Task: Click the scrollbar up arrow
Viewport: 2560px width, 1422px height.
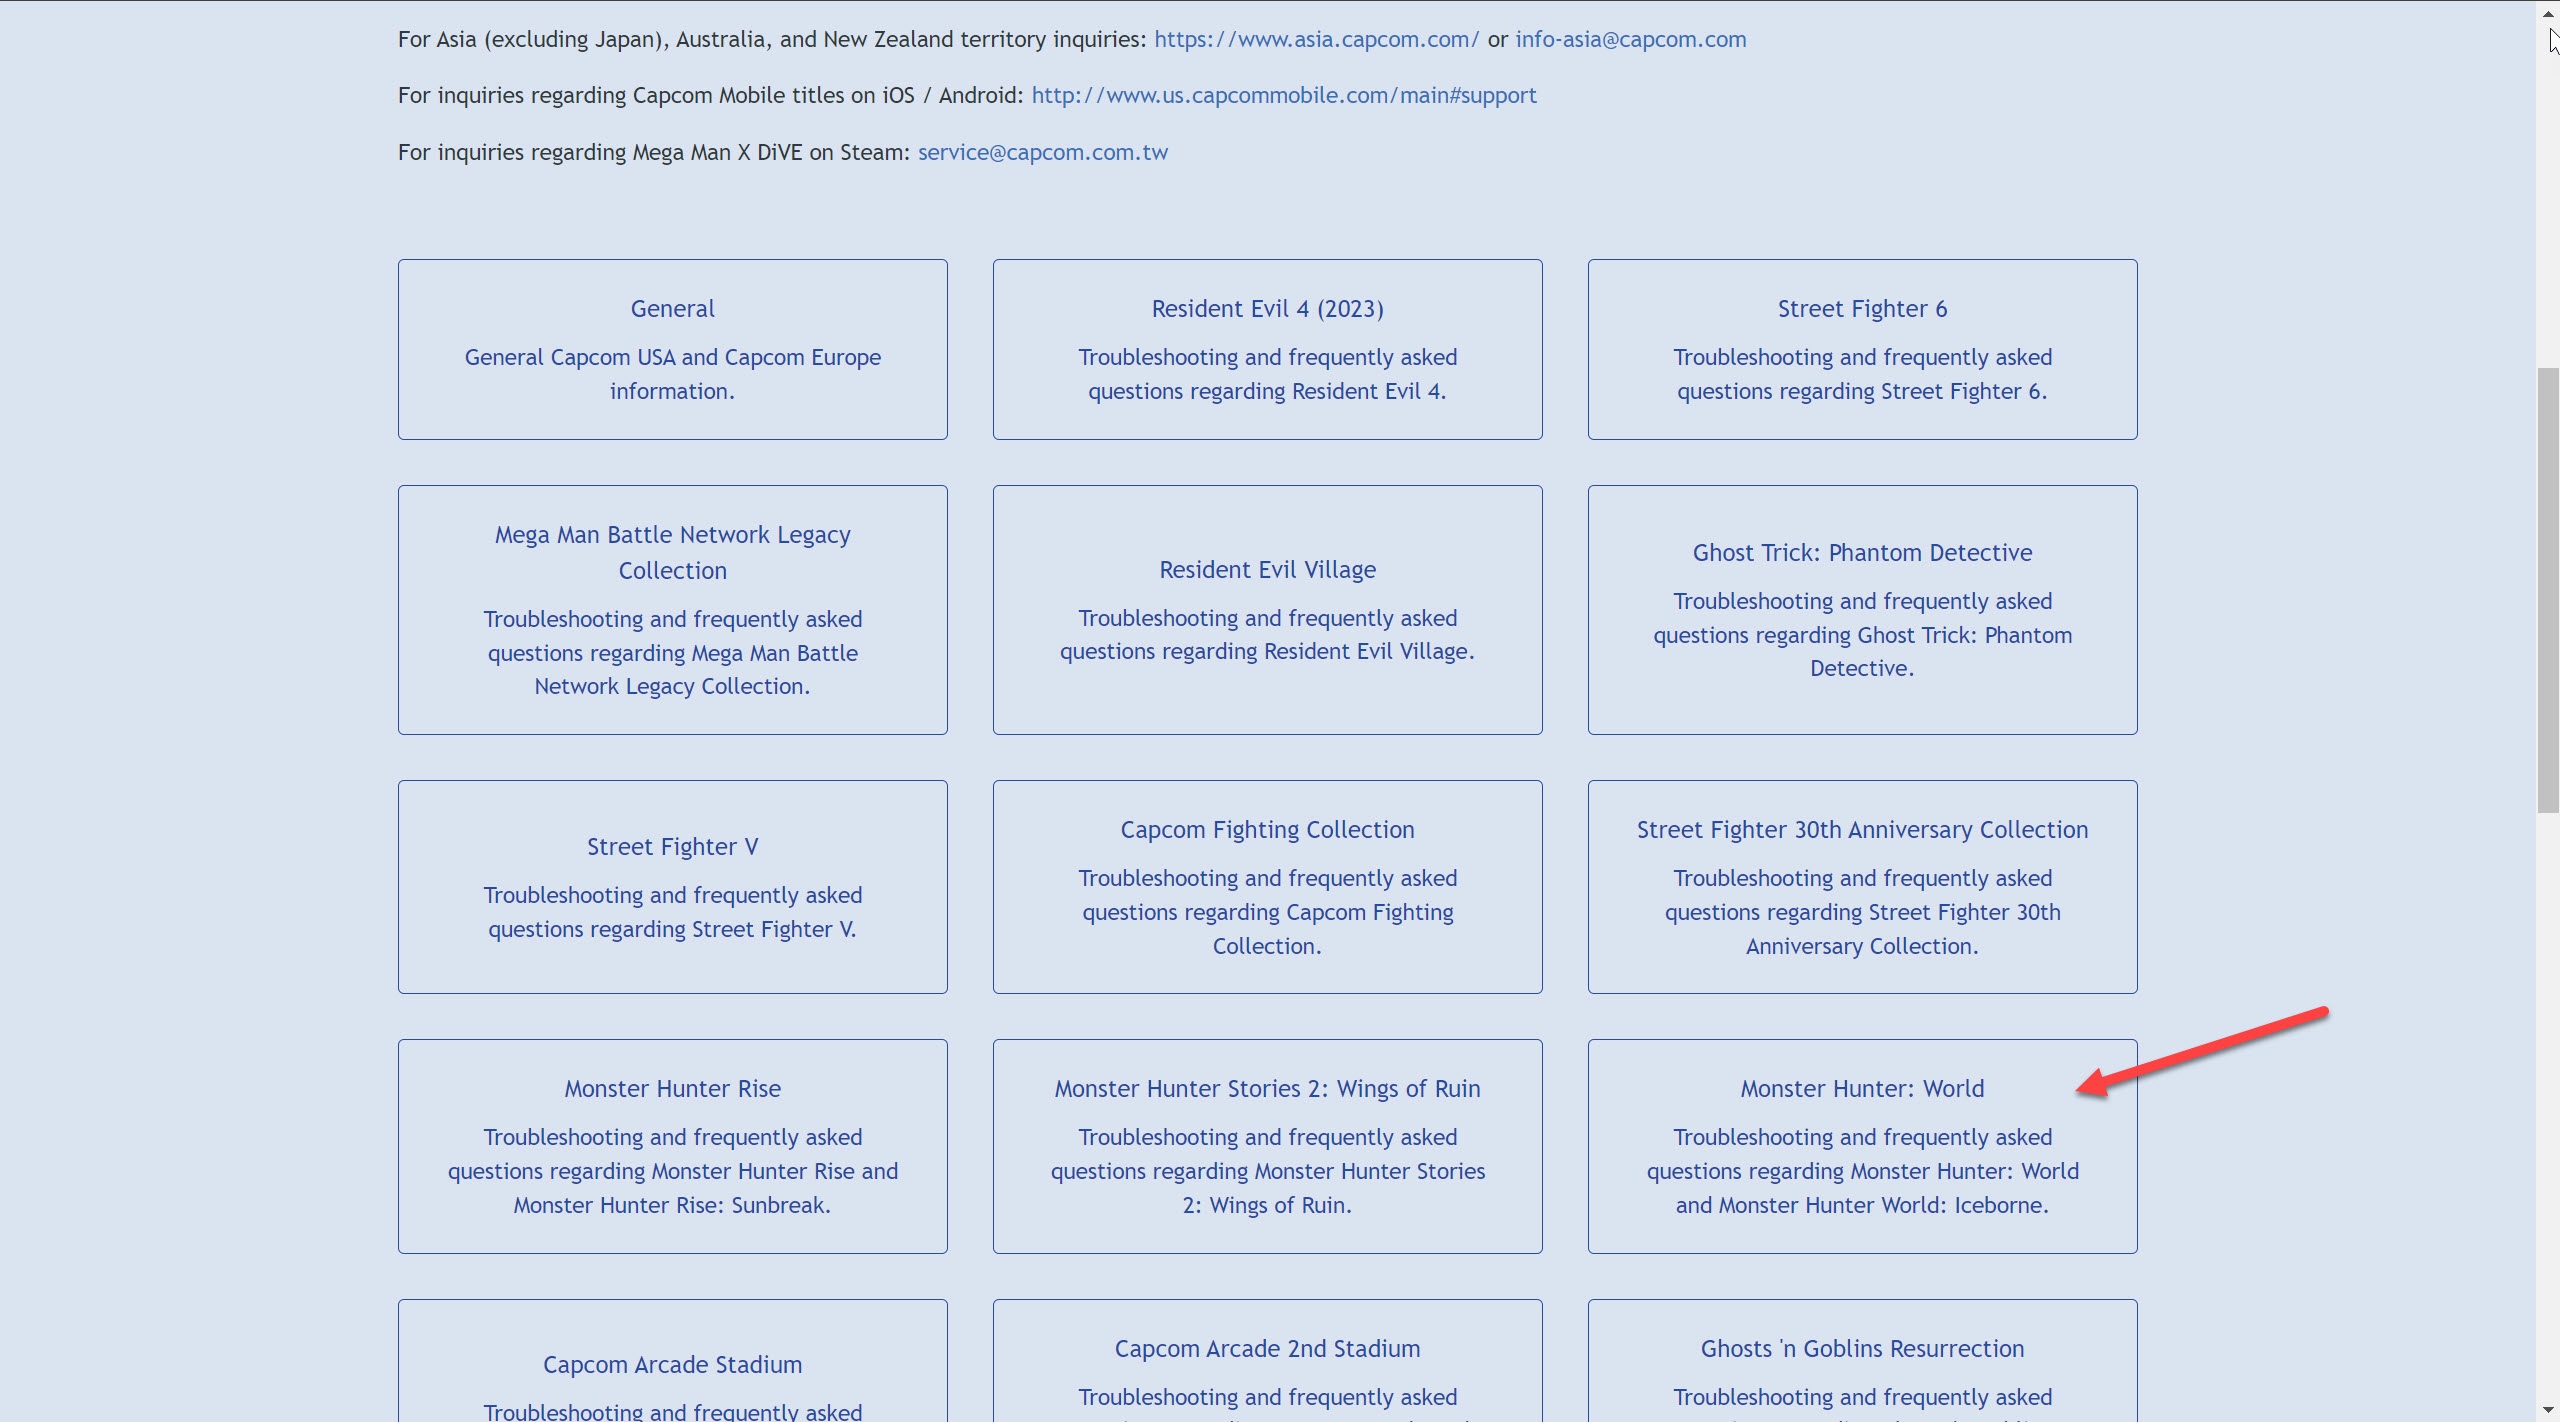Action: coord(2548,12)
